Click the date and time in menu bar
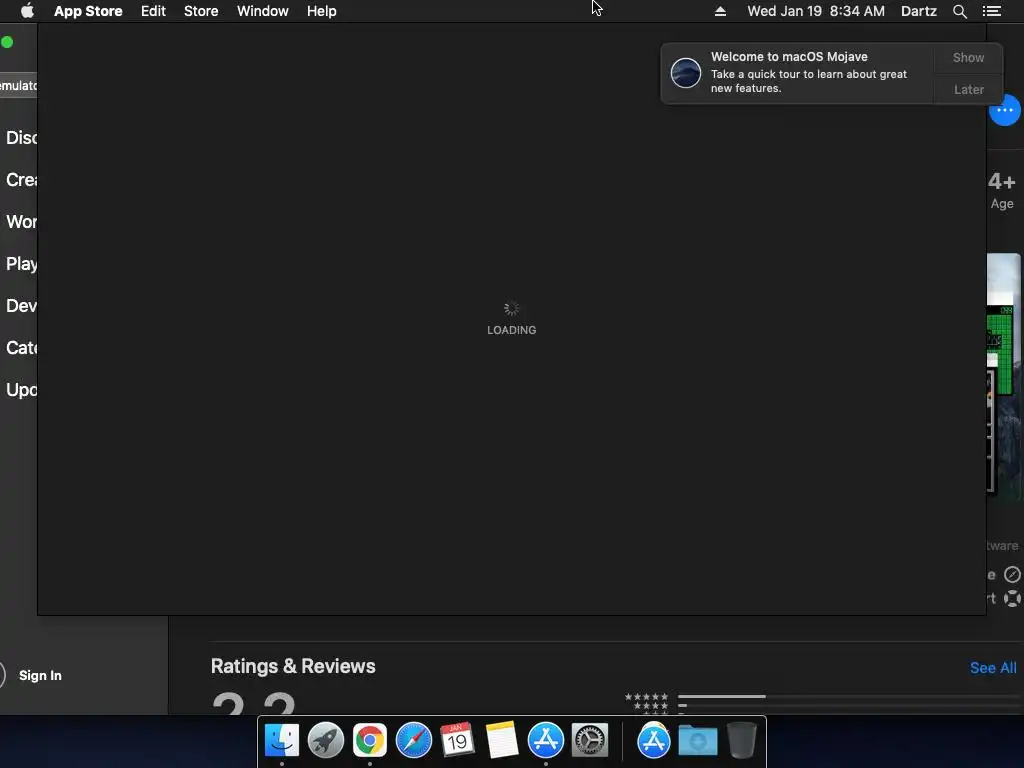The image size is (1024, 768). coord(816,11)
